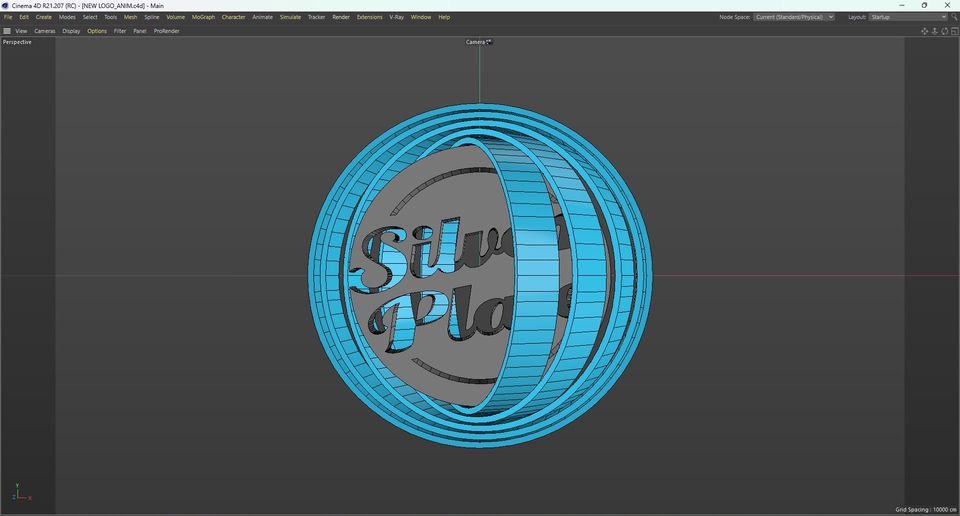Open the viewport Options menu
Screen dimensions: 960x516
[x=97, y=31]
